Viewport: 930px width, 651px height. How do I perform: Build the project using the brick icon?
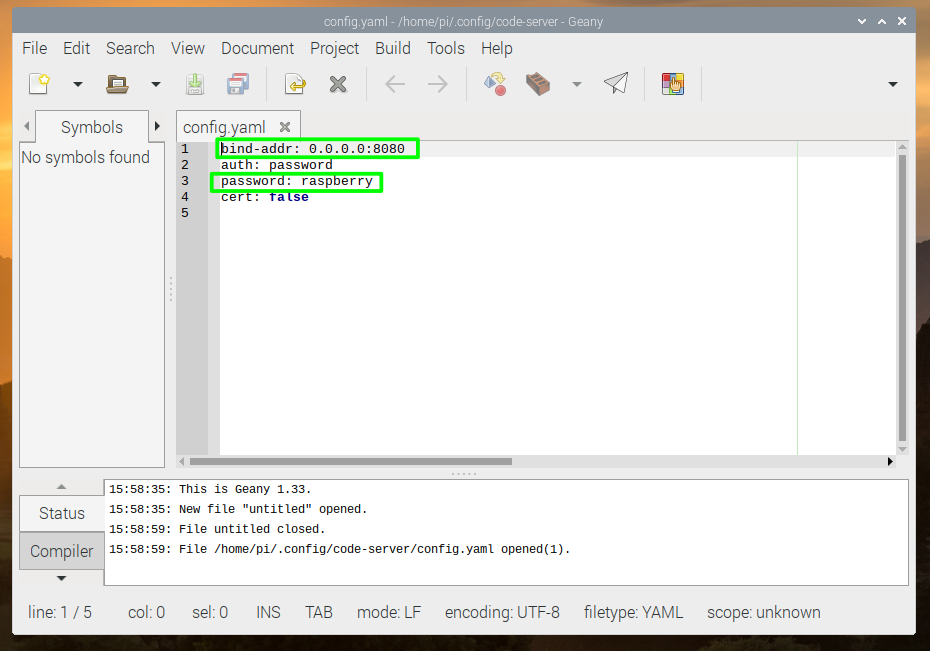(x=537, y=84)
